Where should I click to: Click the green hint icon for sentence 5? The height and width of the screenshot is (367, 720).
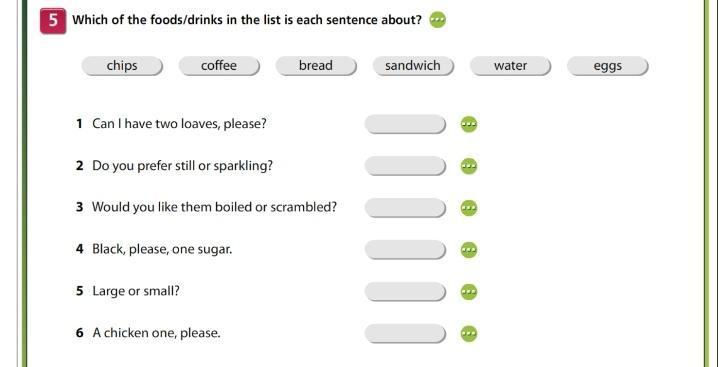point(469,292)
